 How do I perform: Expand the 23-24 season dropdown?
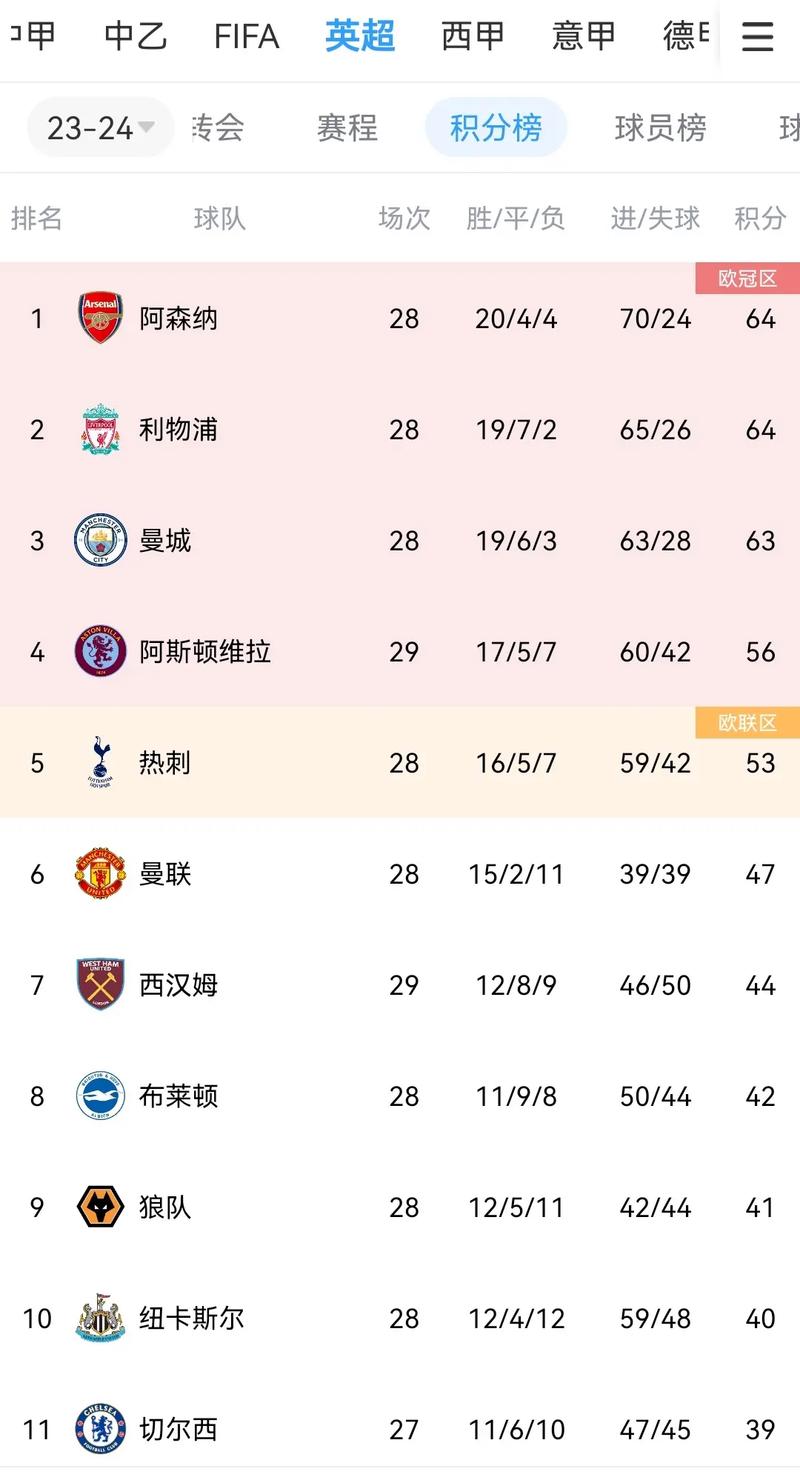point(100,128)
